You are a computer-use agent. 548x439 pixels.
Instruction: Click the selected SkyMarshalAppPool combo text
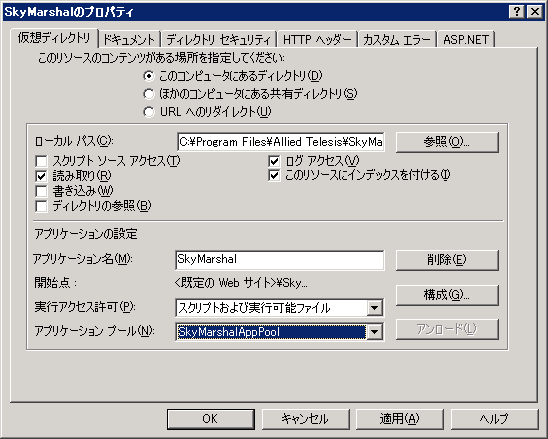272,332
